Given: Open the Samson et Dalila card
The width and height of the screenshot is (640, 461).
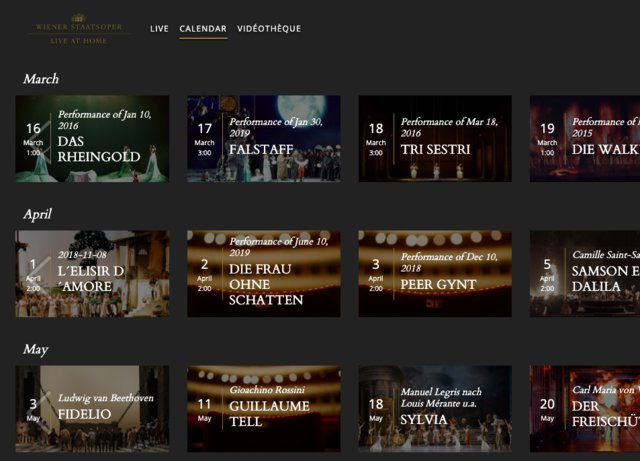Looking at the screenshot, I should [585, 274].
